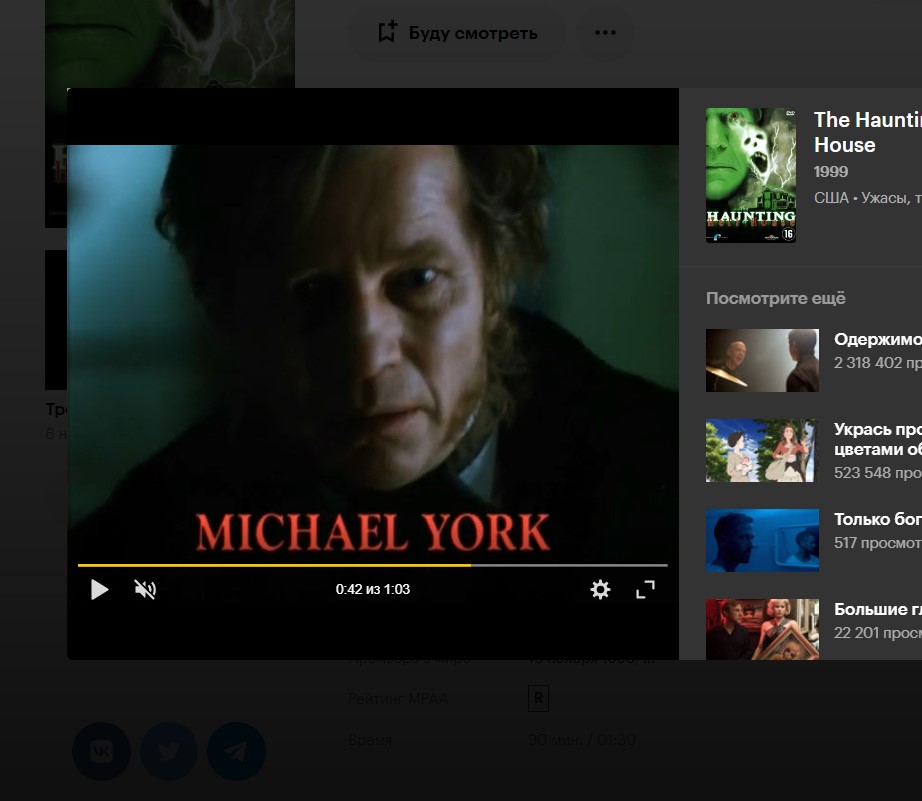Click the Посмотрите ещё heading
922x801 pixels.
(x=776, y=298)
